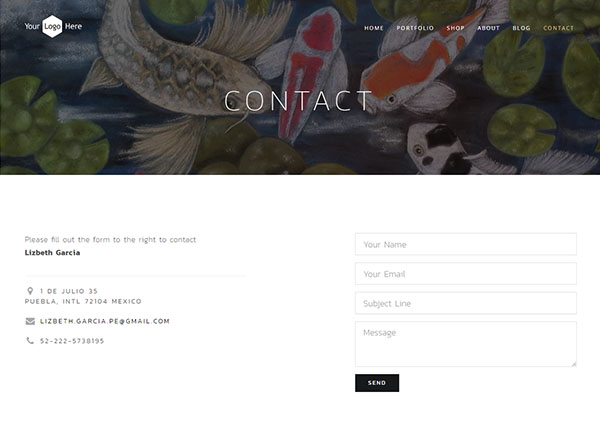Click the phone handset icon
The height and width of the screenshot is (435, 600).
(30, 341)
